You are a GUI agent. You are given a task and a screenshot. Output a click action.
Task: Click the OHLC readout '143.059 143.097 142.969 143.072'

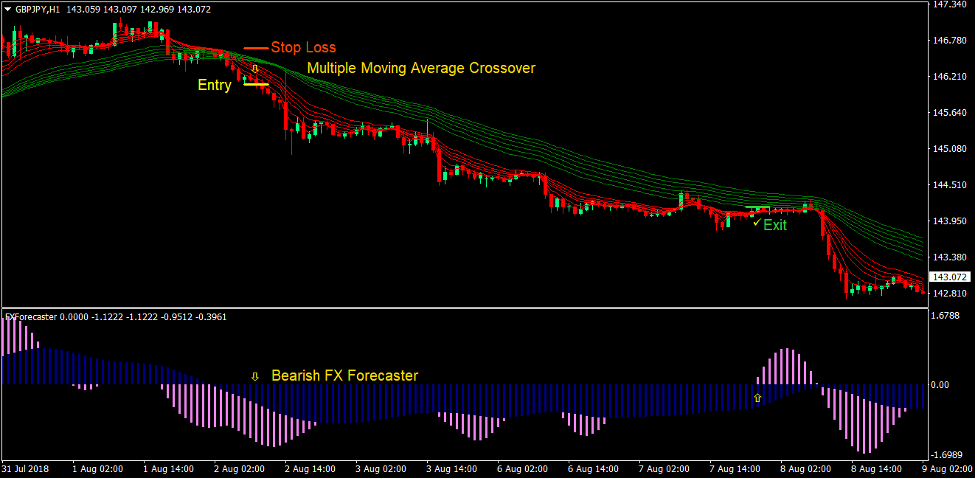(x=137, y=9)
